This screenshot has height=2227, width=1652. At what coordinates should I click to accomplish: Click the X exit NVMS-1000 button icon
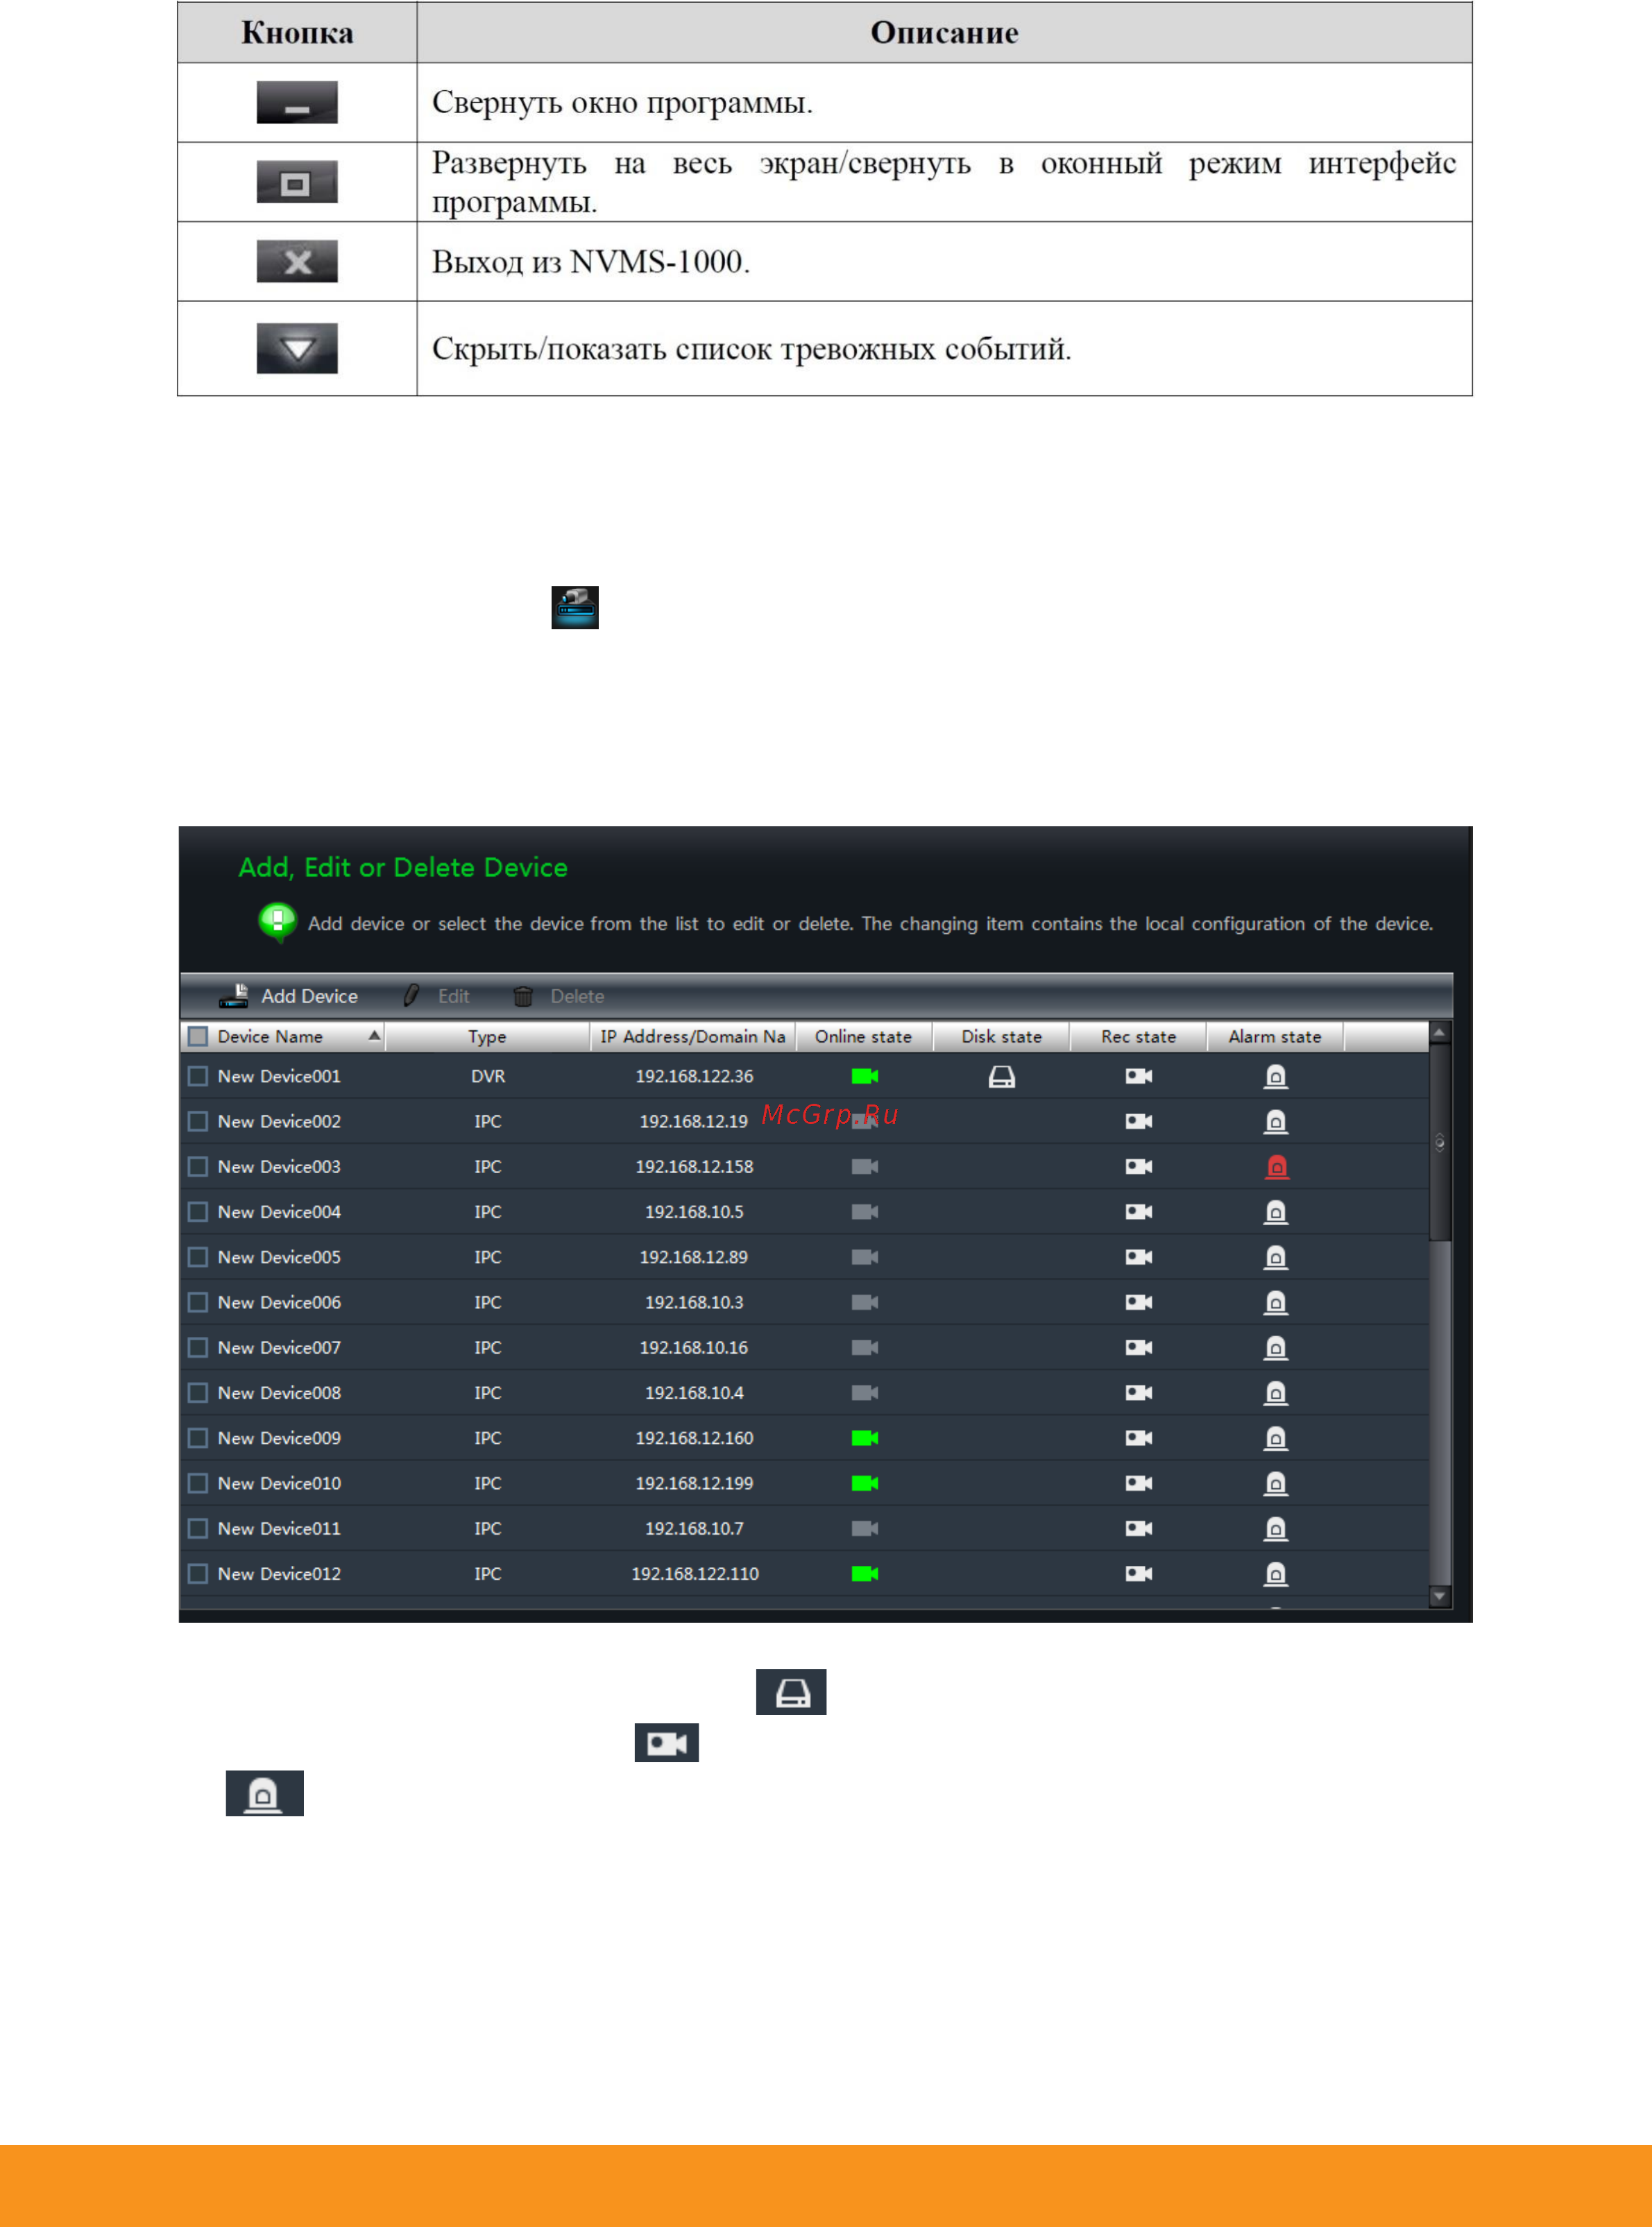pyautogui.click(x=297, y=261)
